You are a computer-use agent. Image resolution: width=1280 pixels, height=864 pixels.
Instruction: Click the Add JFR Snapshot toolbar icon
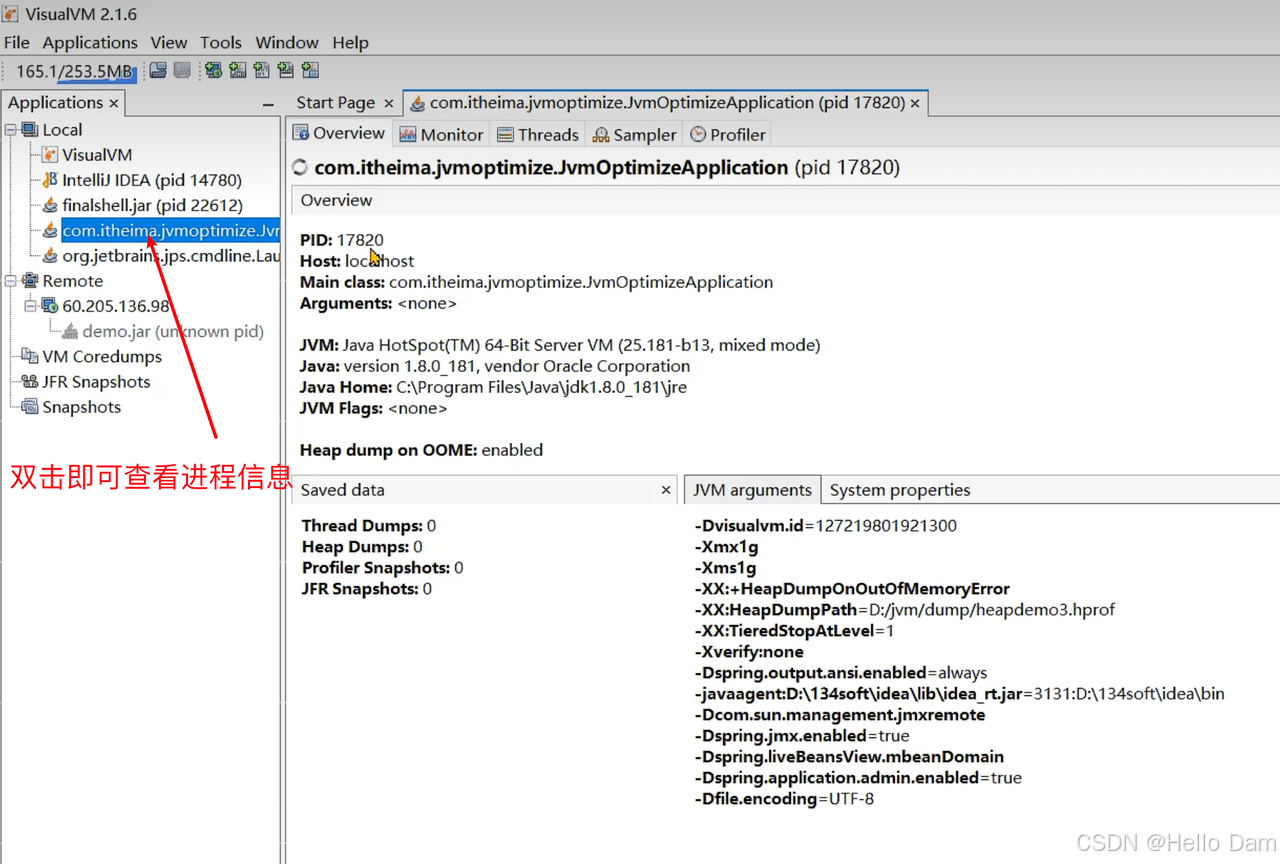coord(285,70)
